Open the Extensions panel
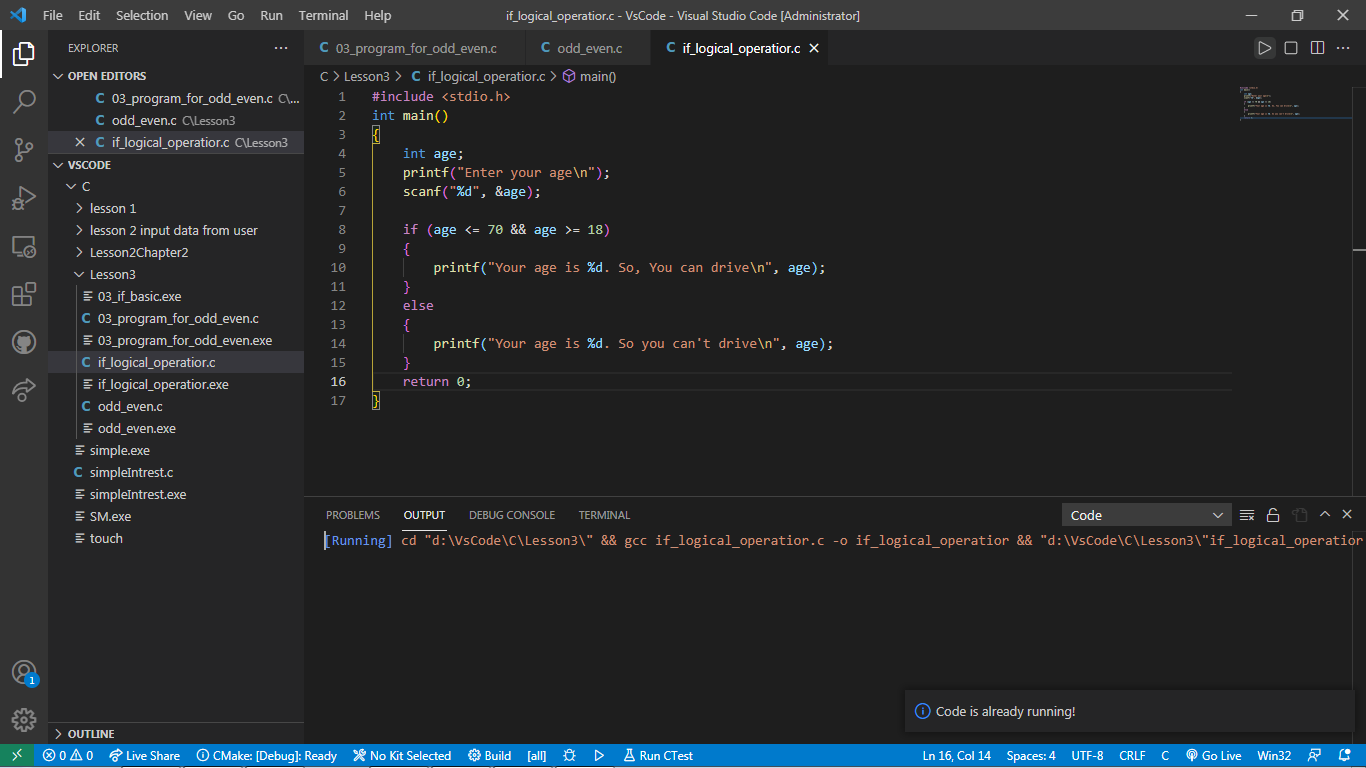Screen dimensions: 1366x768 [24, 294]
